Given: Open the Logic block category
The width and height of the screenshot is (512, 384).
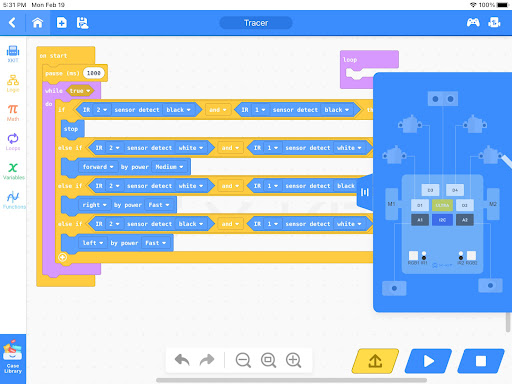Looking at the screenshot, I should coord(13,83).
